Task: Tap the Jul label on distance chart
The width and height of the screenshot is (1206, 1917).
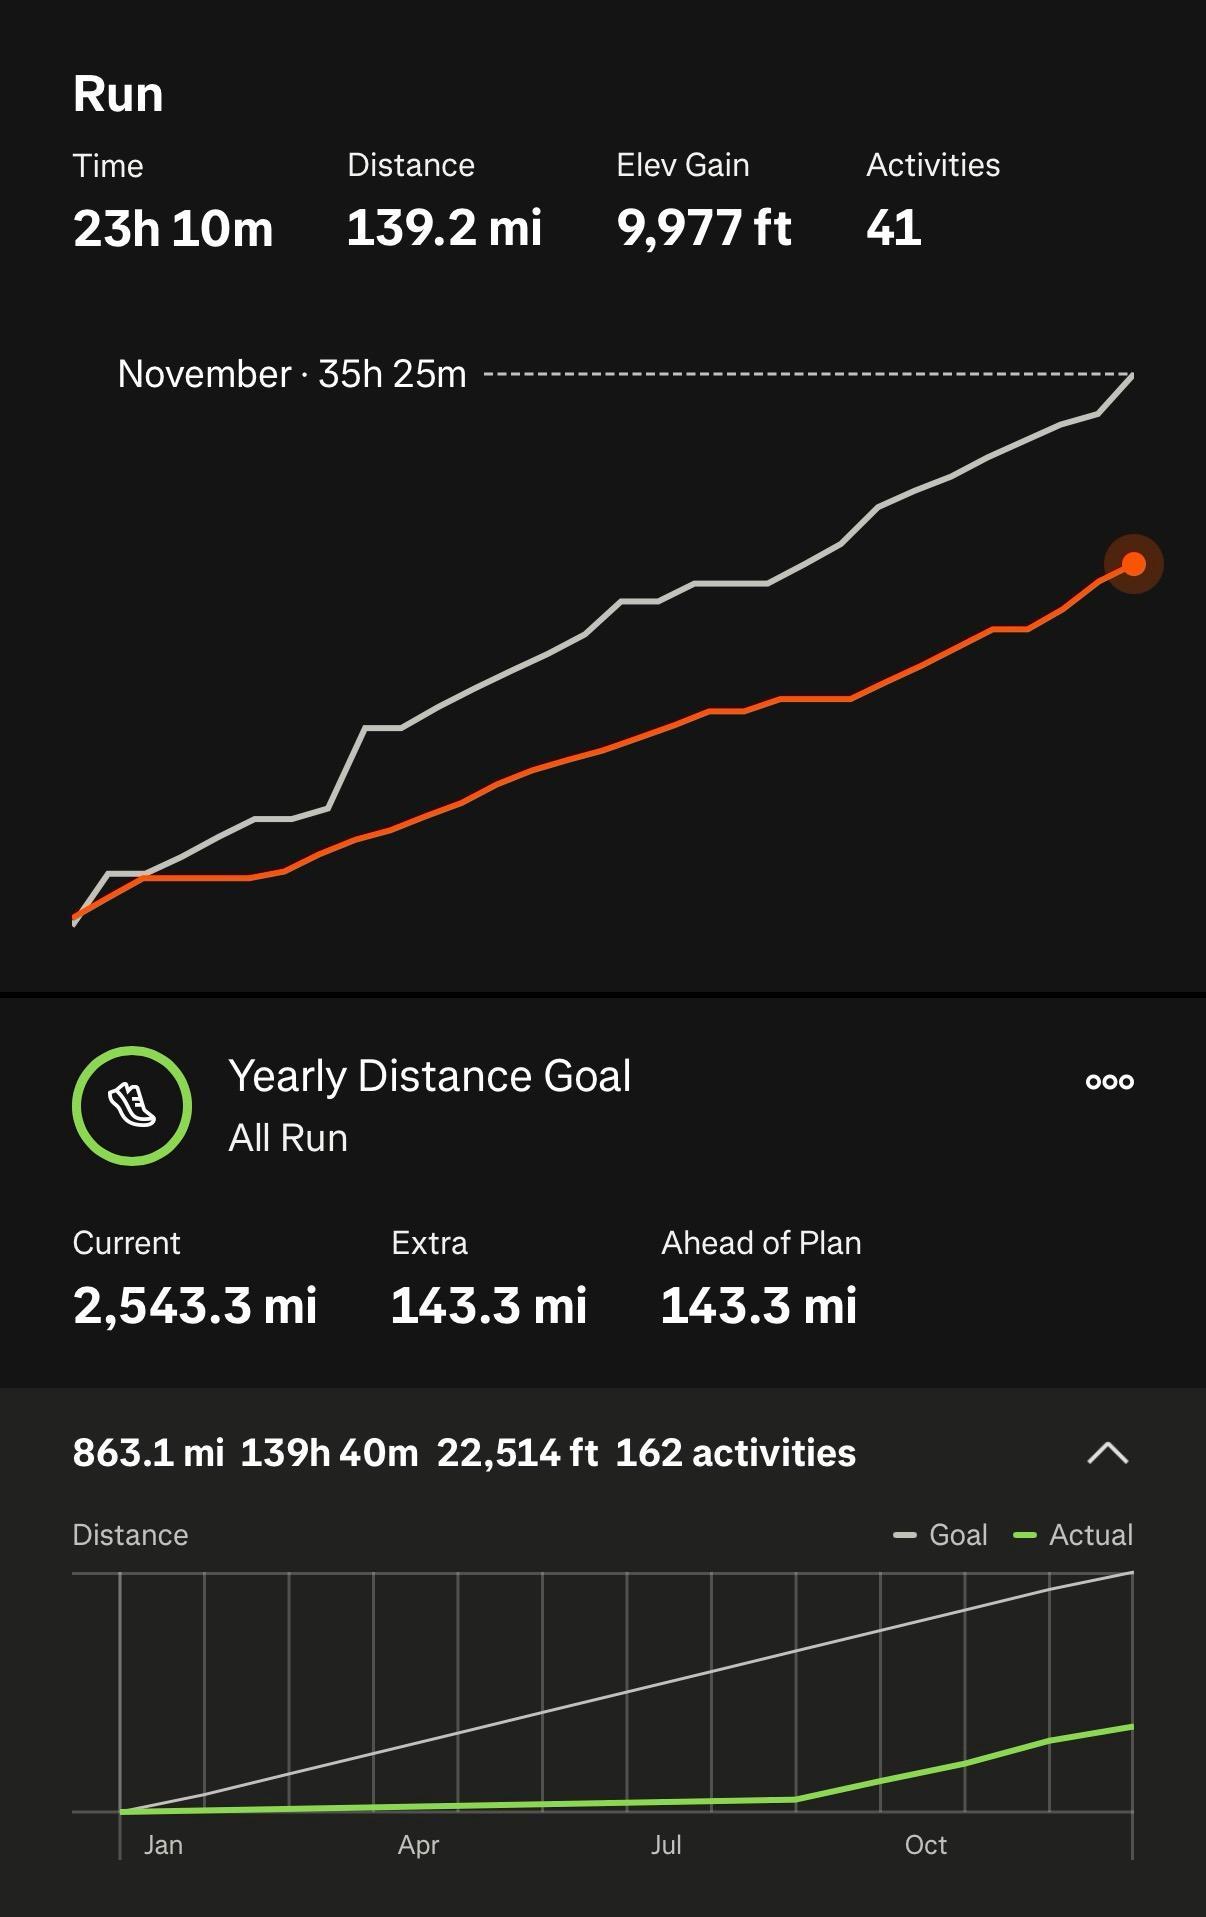Action: [666, 1845]
